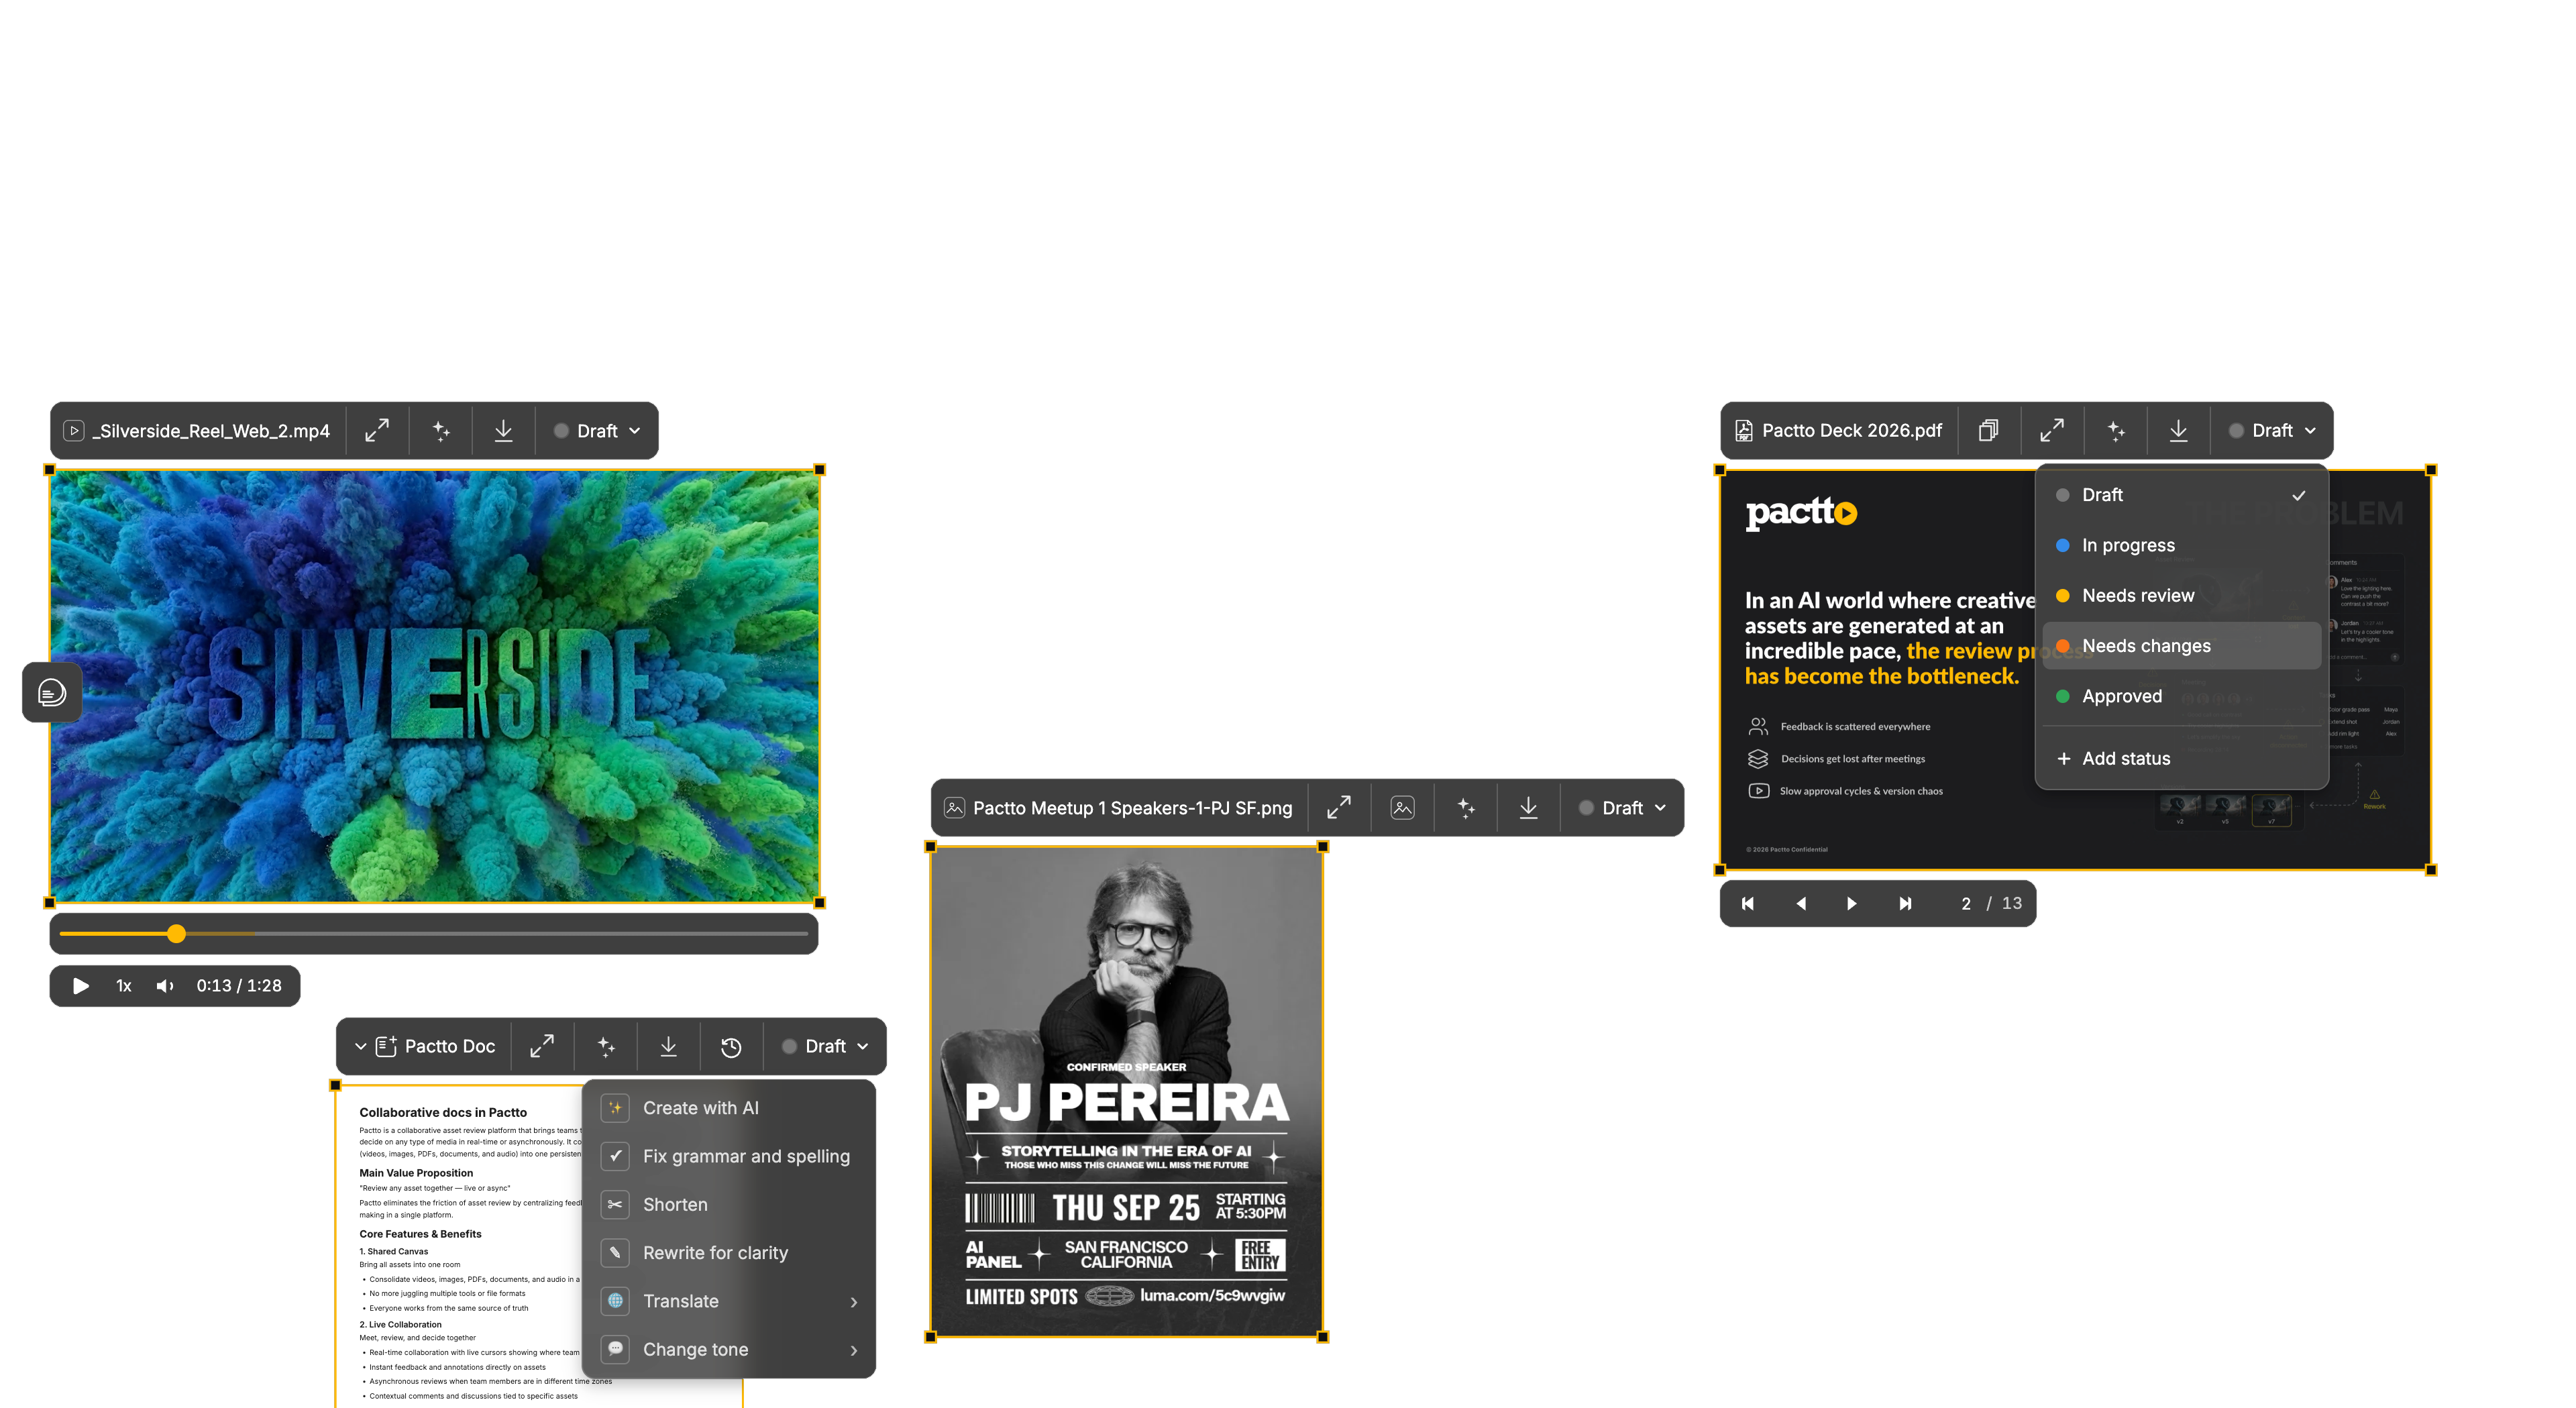Open AI sparkle tools on Pactto Deck toolbar
This screenshot has width=2576, height=1408.
pos(2116,431)
